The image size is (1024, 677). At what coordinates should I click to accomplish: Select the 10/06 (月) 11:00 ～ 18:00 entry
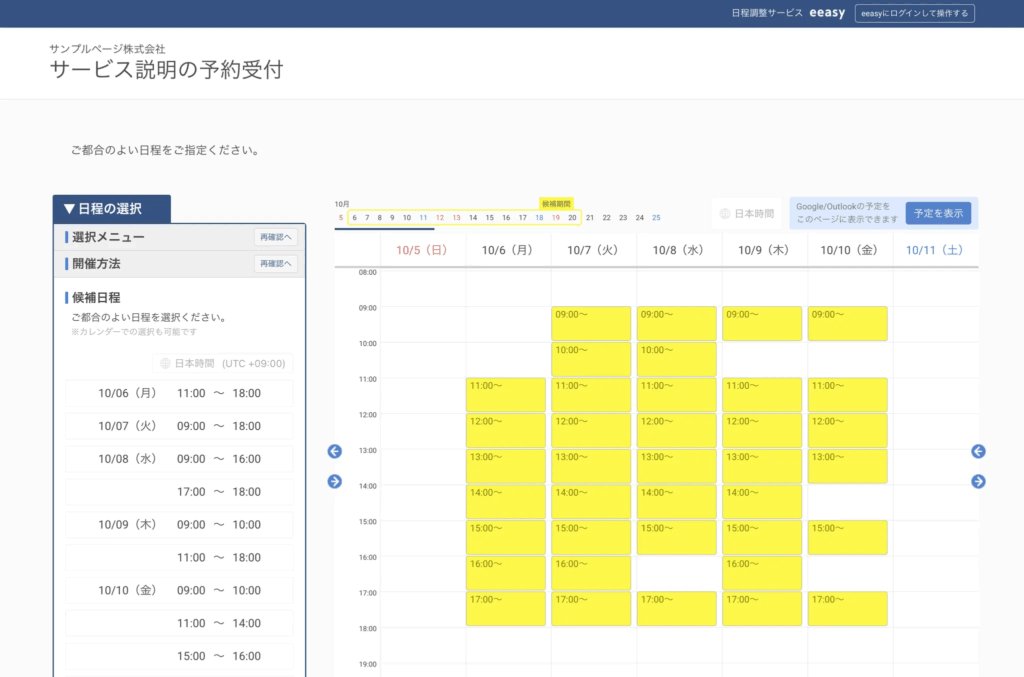(x=179, y=393)
